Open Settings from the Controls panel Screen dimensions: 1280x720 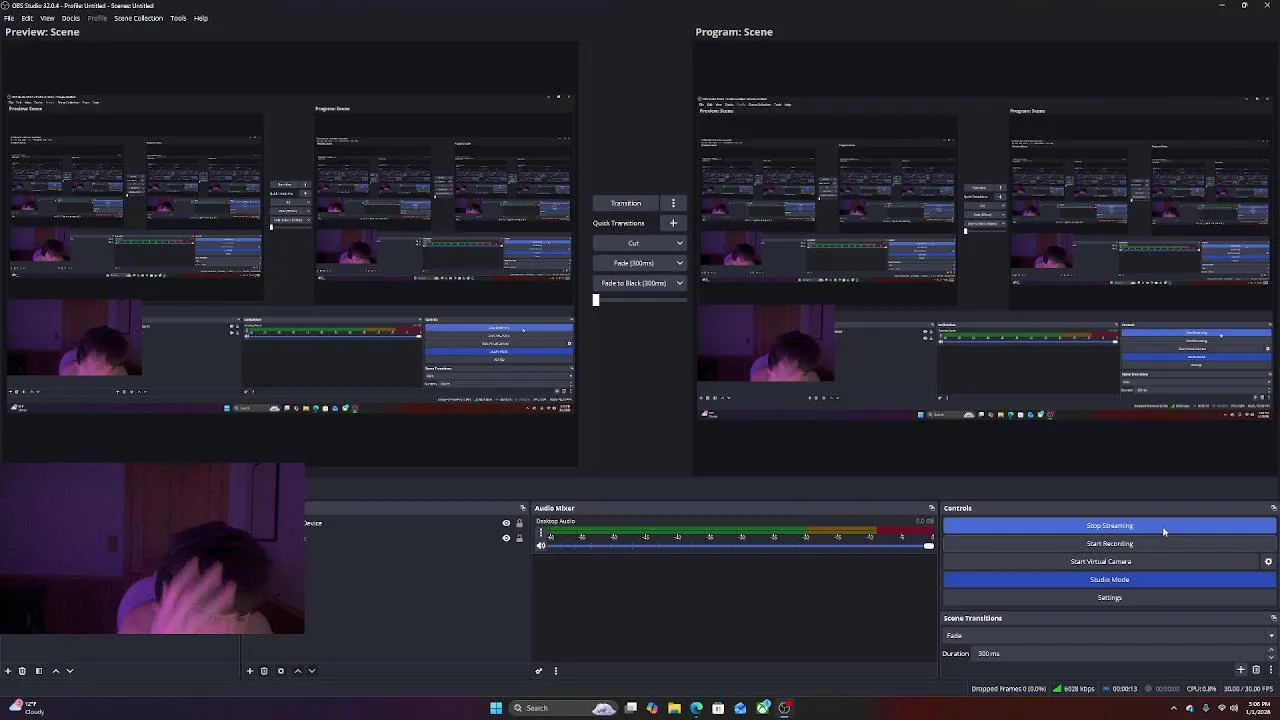[1110, 598]
